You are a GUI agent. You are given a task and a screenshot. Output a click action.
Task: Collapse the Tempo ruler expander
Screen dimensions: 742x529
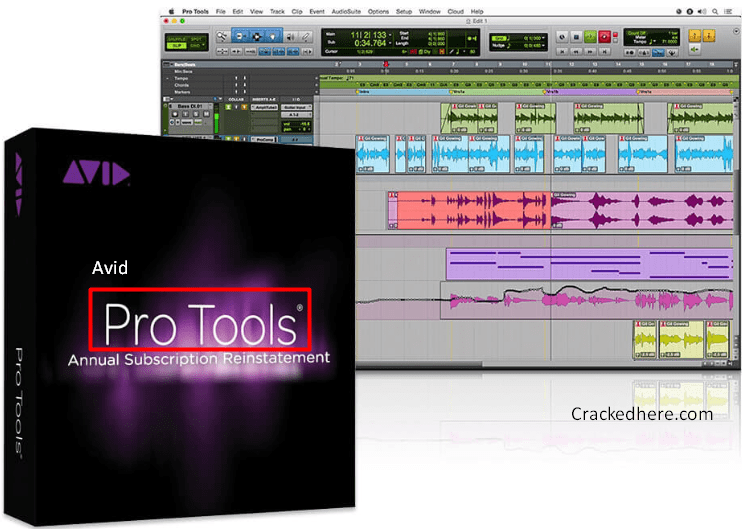coord(168,79)
